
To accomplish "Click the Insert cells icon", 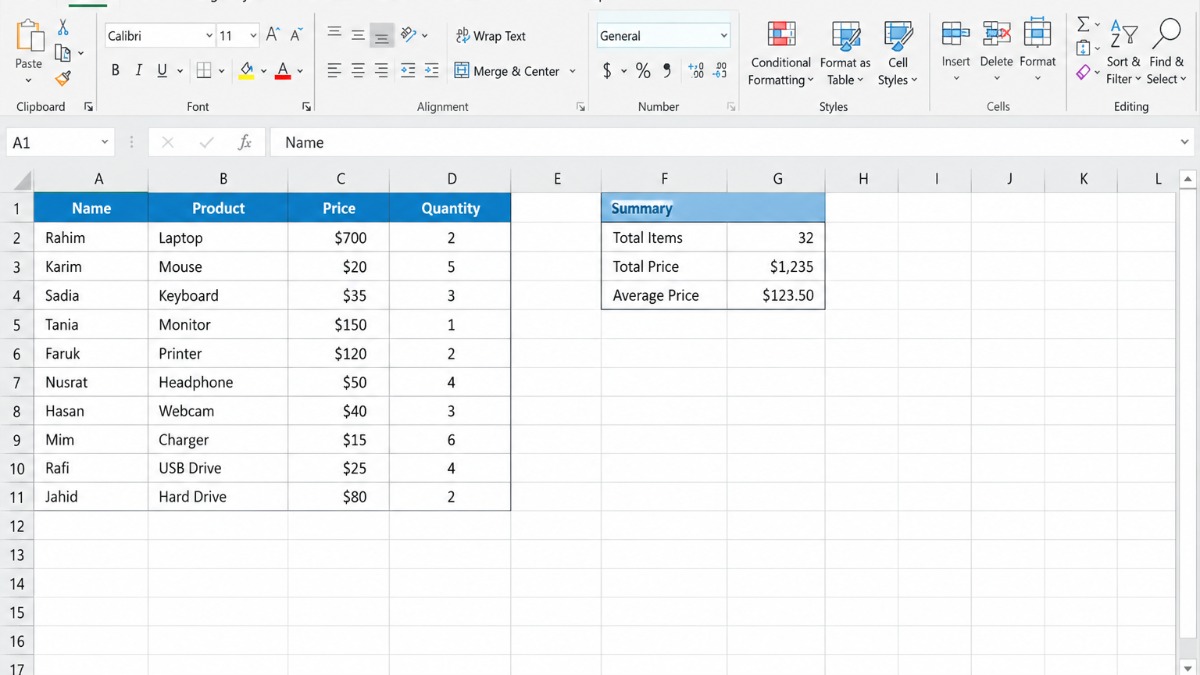I will [956, 34].
